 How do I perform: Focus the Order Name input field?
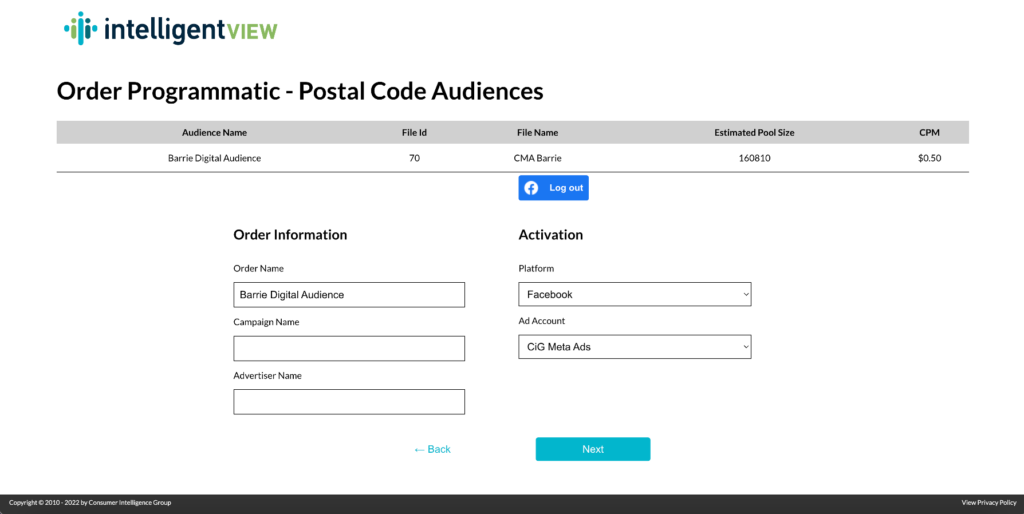(349, 295)
